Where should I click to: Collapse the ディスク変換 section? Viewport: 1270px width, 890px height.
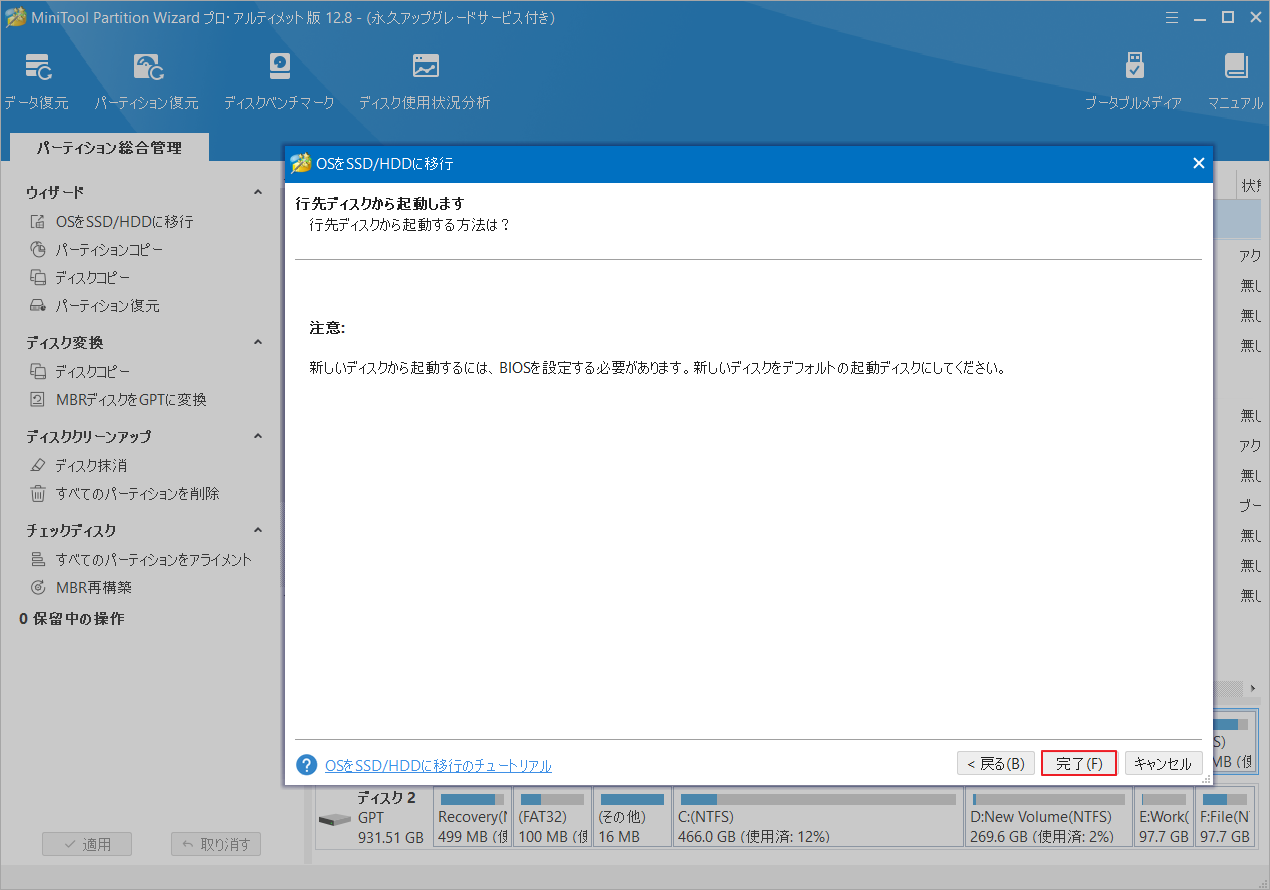pos(257,342)
